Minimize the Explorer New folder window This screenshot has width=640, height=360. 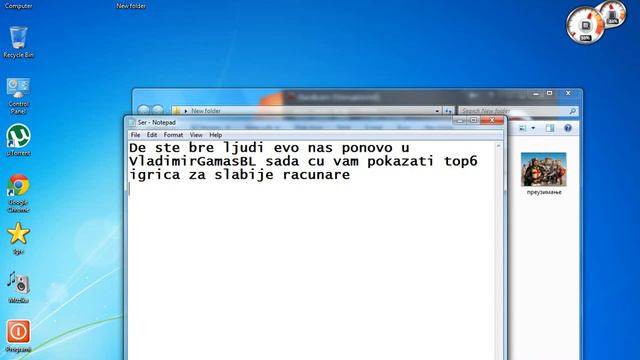tap(536, 93)
